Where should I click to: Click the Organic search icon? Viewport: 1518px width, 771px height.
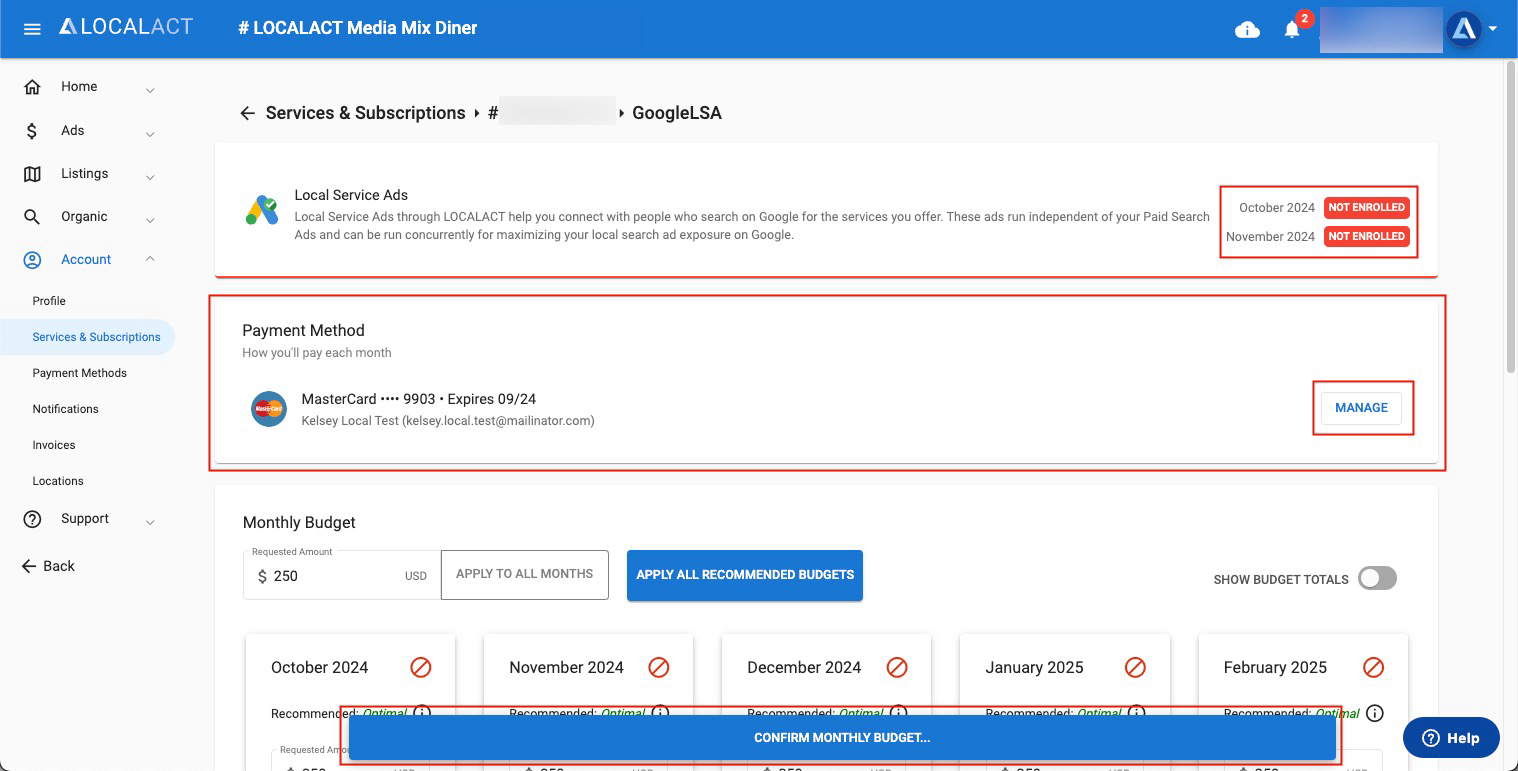(32, 217)
